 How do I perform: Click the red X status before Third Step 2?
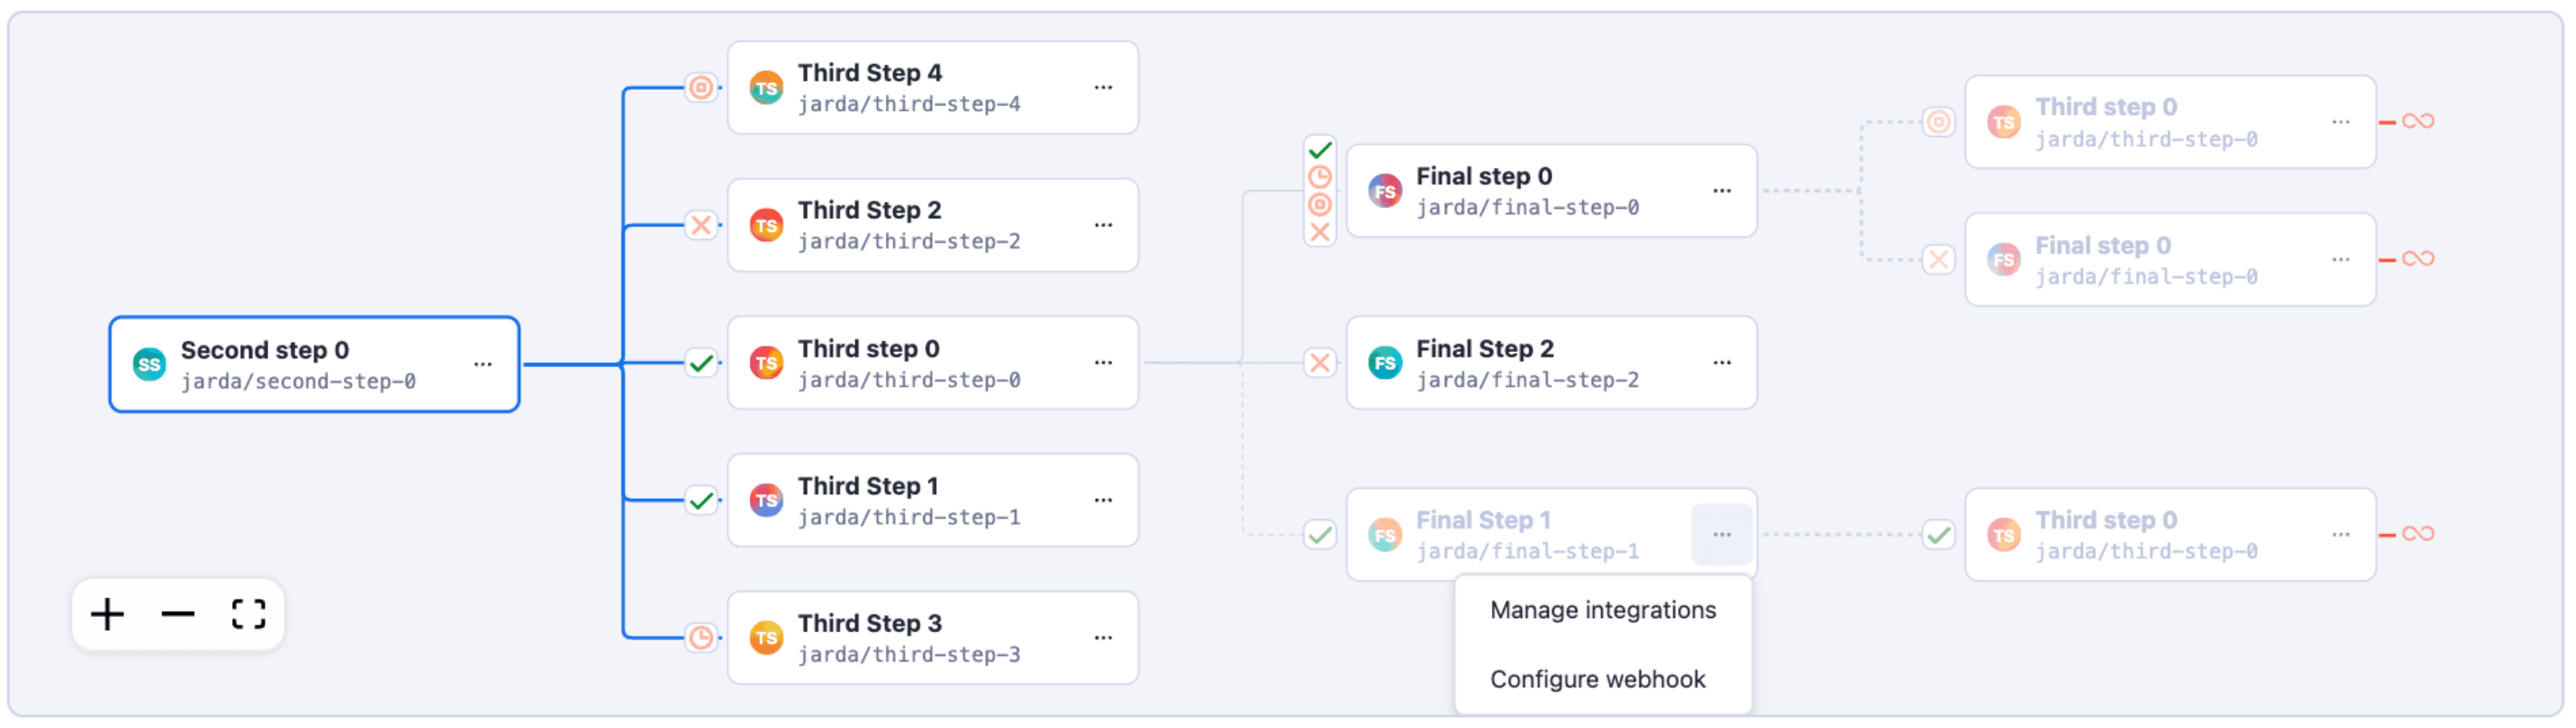(702, 225)
